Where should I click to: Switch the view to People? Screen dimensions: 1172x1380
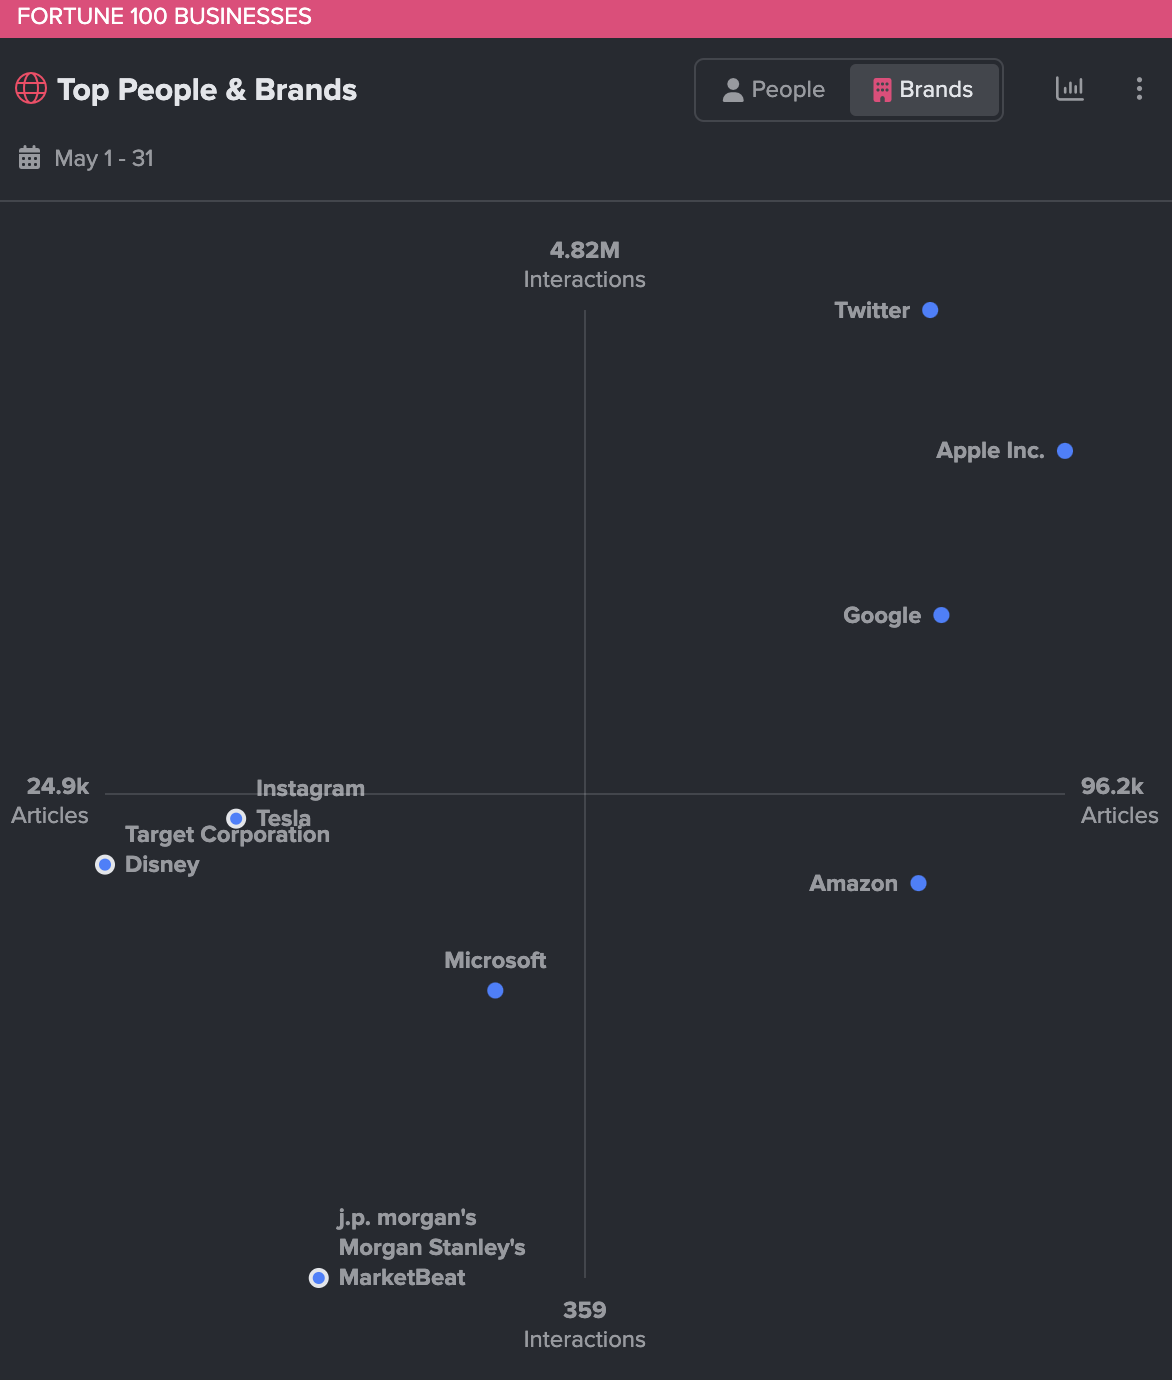click(772, 89)
